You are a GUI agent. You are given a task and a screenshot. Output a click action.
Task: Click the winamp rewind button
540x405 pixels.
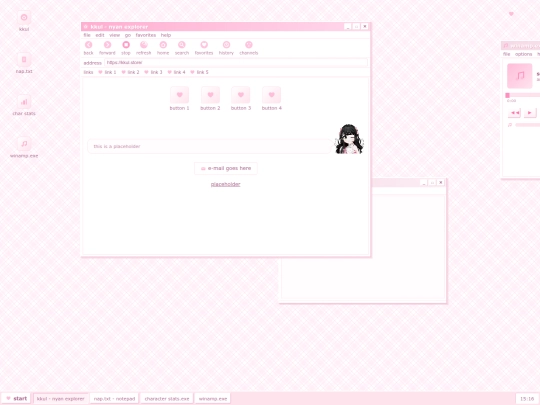[x=515, y=113]
